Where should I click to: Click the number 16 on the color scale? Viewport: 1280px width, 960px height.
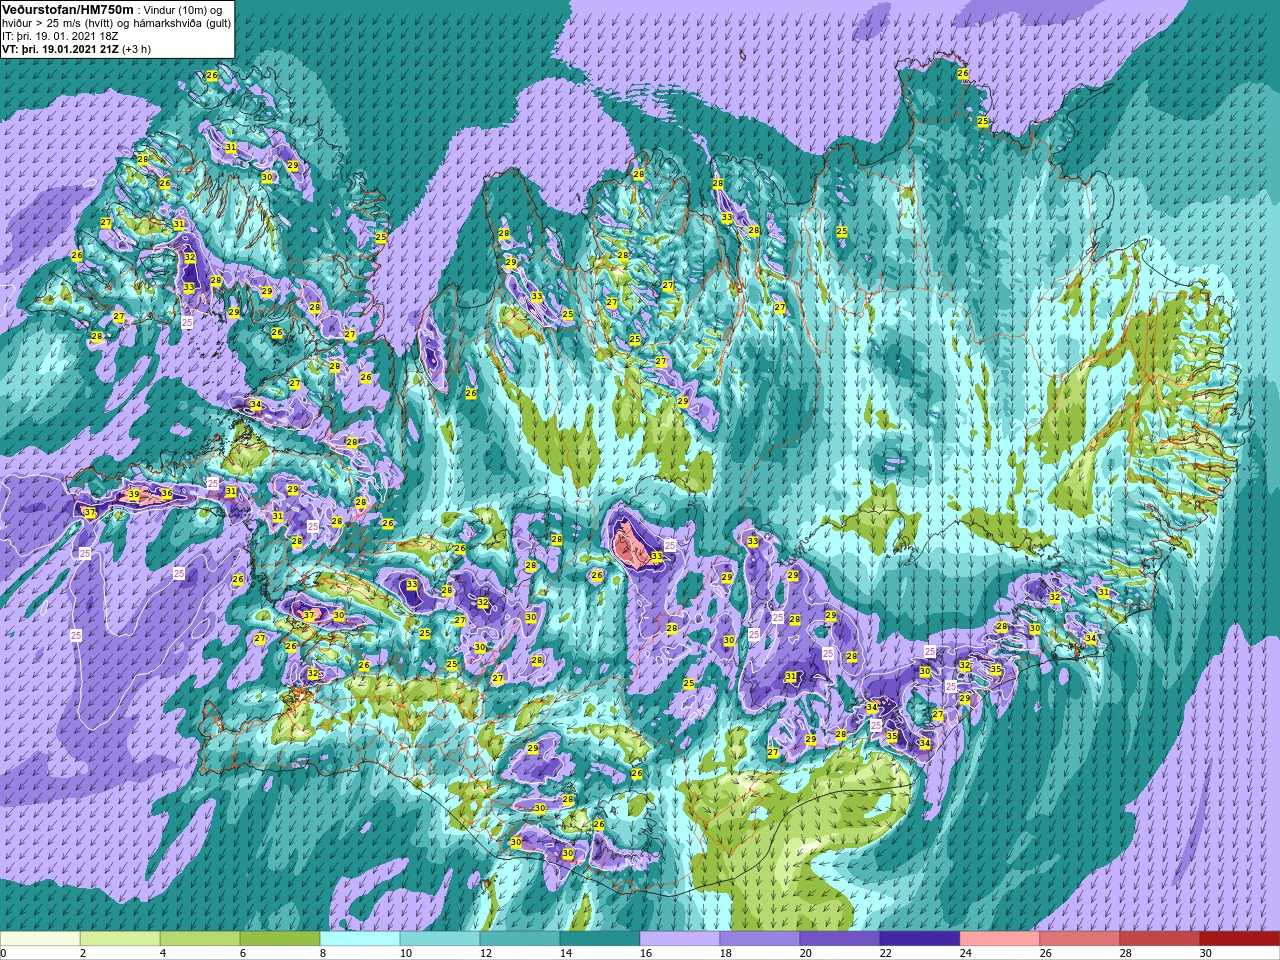click(x=645, y=953)
